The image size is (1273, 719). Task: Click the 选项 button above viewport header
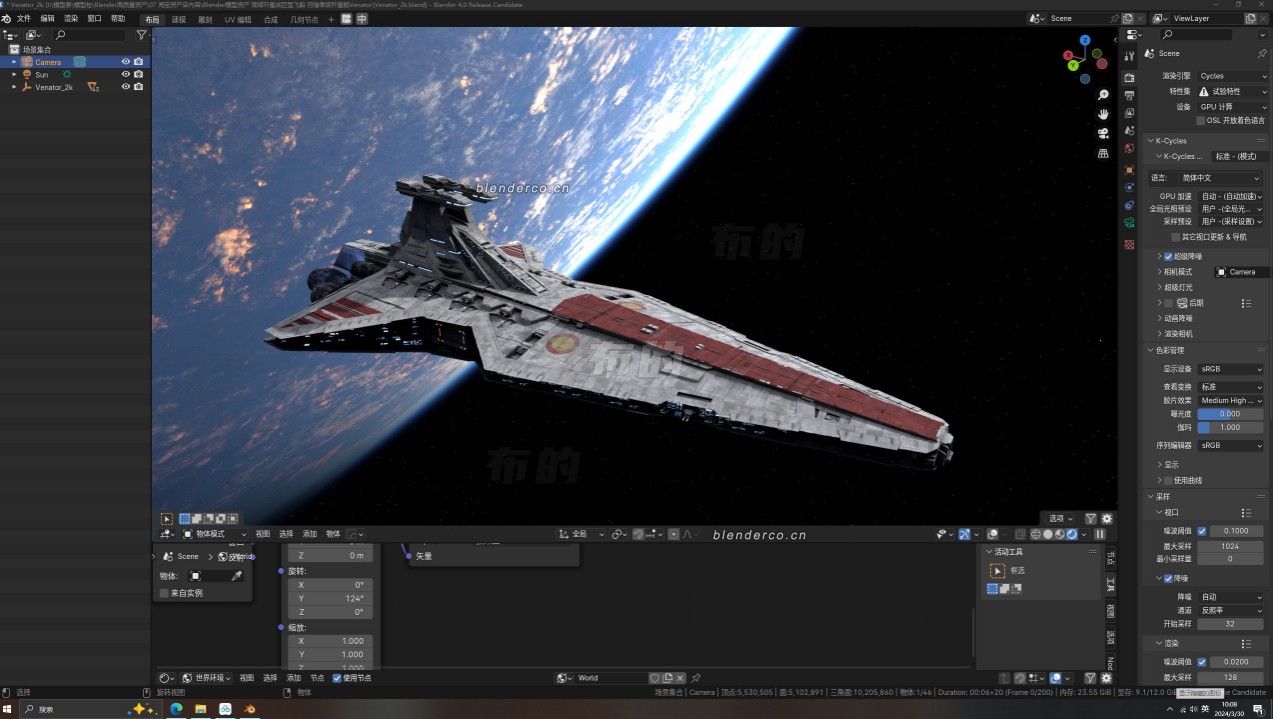pyautogui.click(x=1060, y=519)
